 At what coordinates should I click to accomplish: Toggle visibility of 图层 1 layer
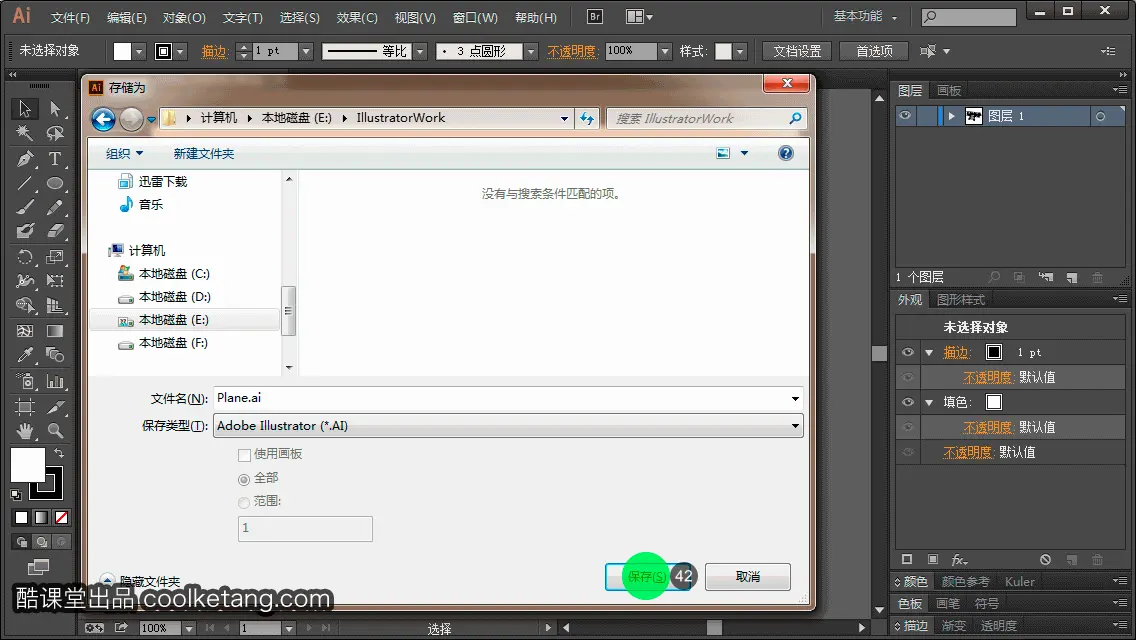(905, 115)
